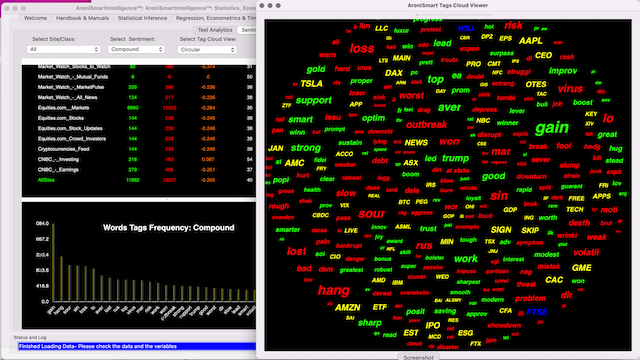Click the yellow GME tag
Screen dimensions: 640x360
click(x=582, y=268)
